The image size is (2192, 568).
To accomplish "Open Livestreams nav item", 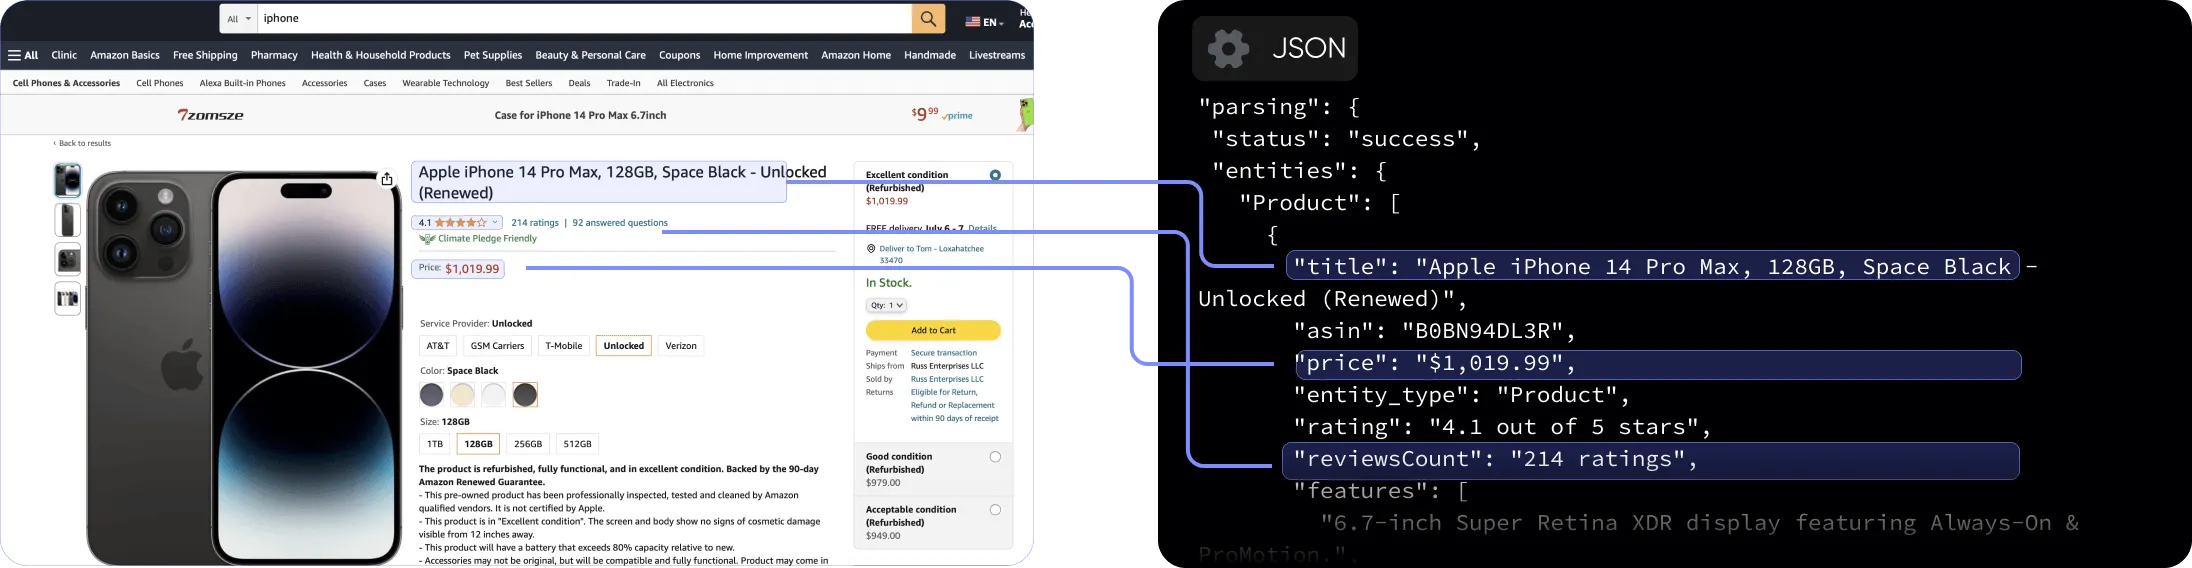I will (x=997, y=55).
